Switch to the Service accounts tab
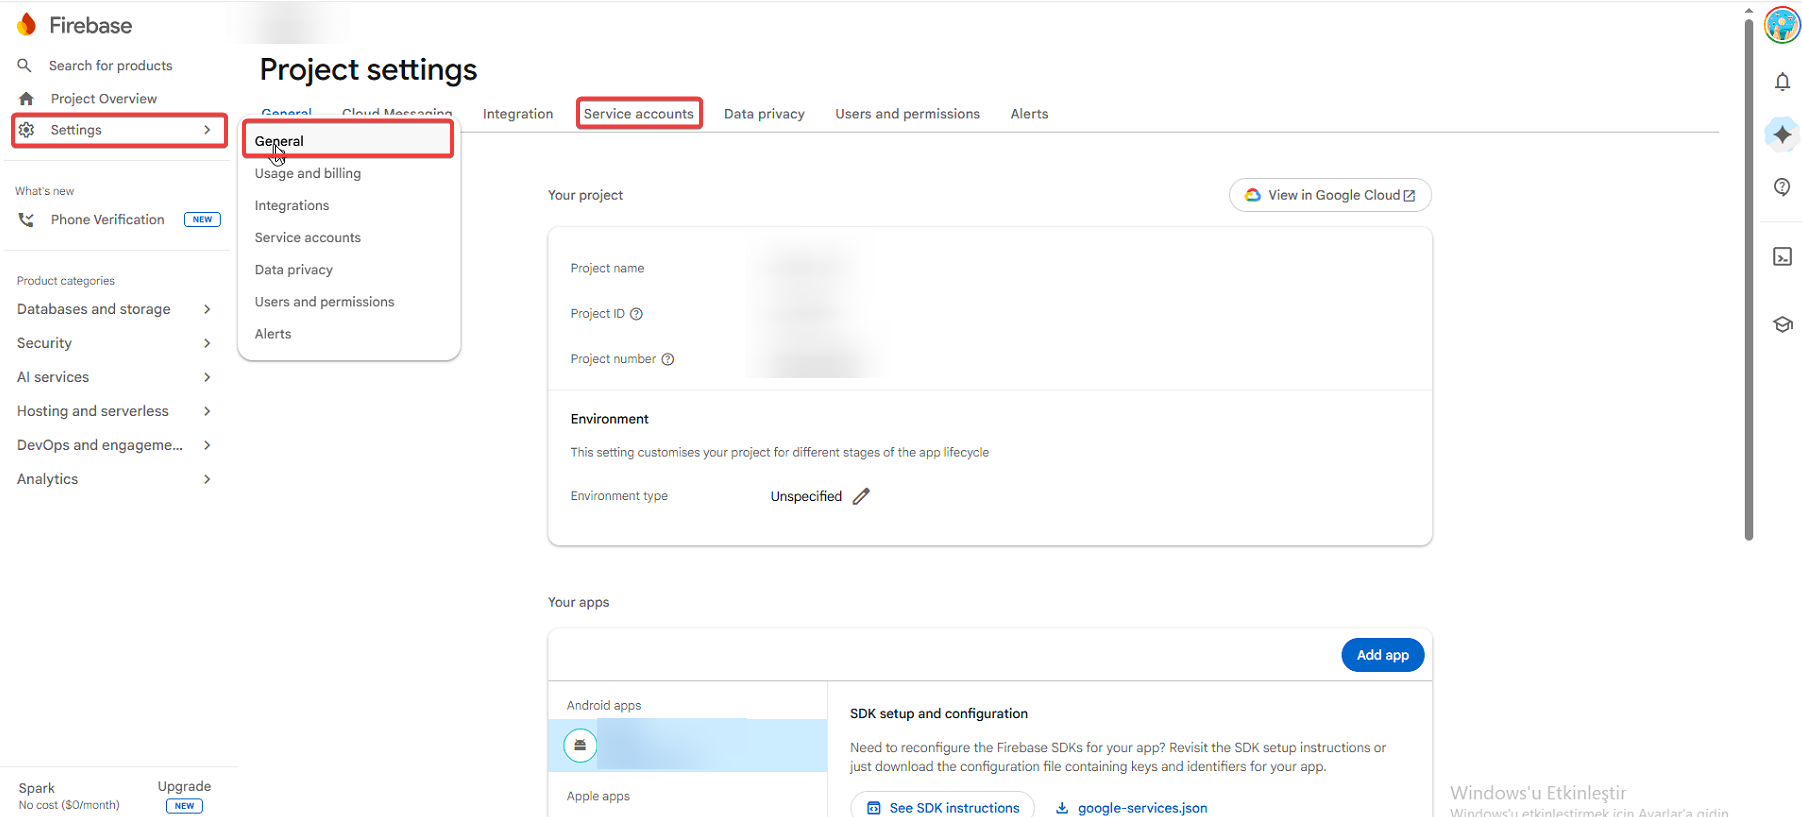The height and width of the screenshot is (817, 1802). [639, 114]
